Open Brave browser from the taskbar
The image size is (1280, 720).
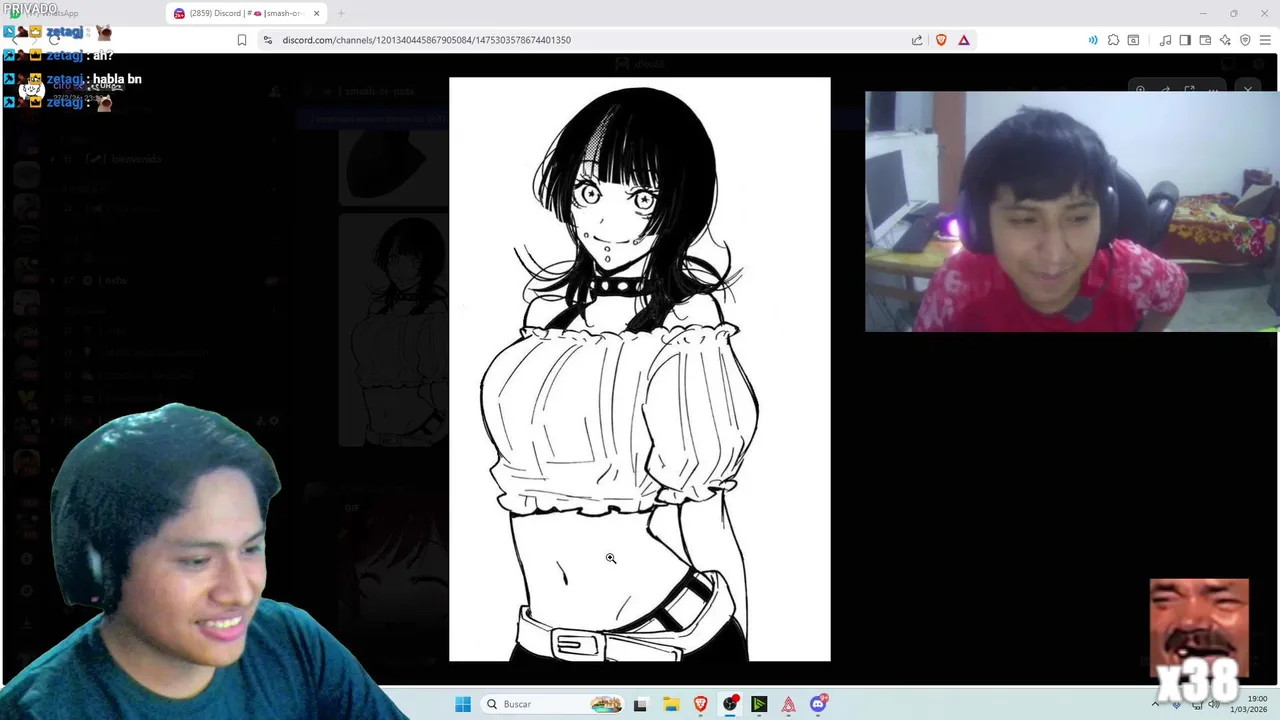(x=700, y=704)
